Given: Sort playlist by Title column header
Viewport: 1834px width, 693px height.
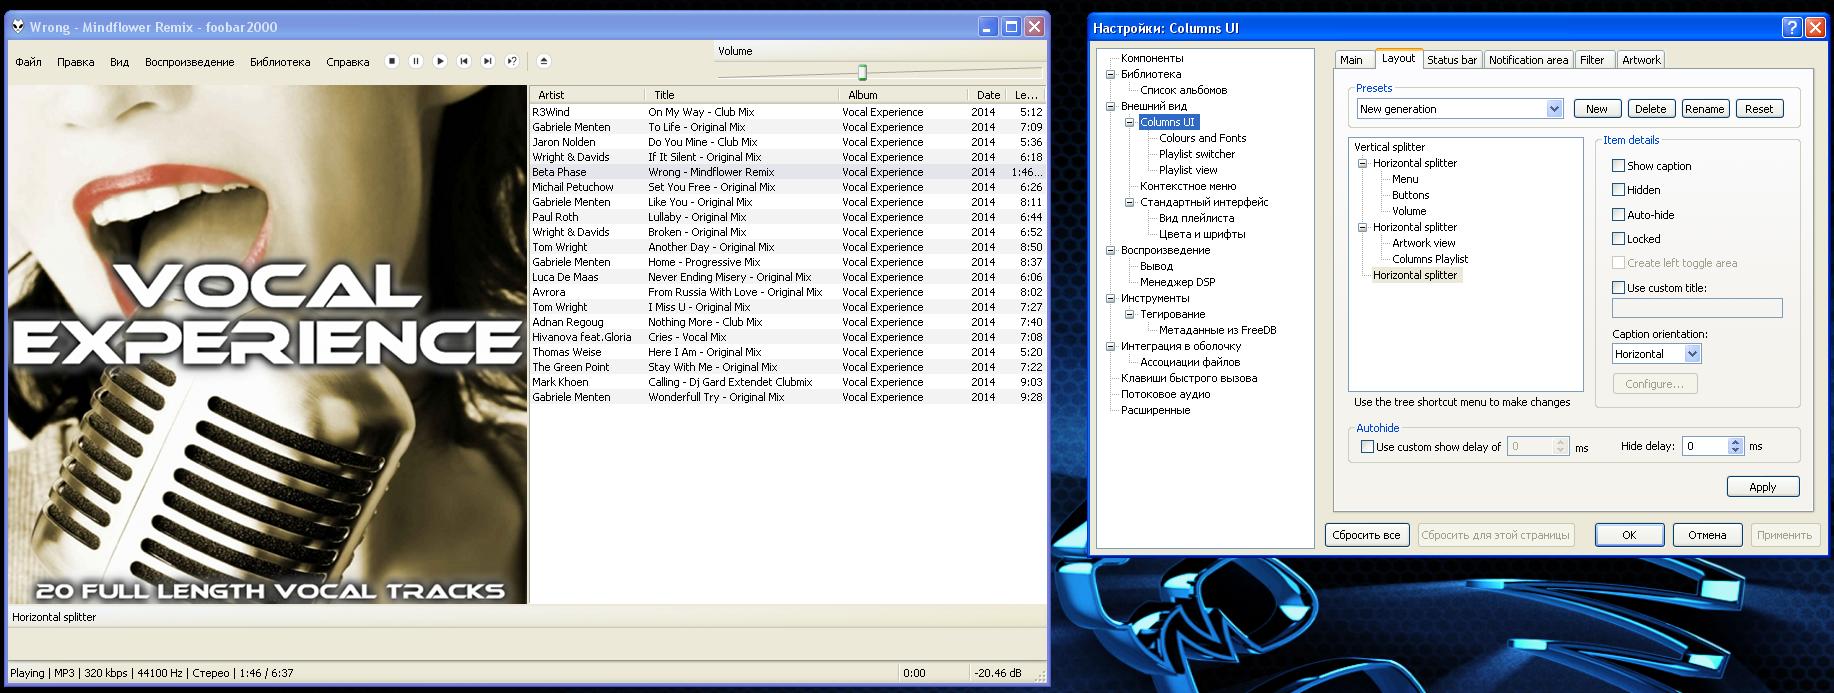Looking at the screenshot, I should coord(741,95).
